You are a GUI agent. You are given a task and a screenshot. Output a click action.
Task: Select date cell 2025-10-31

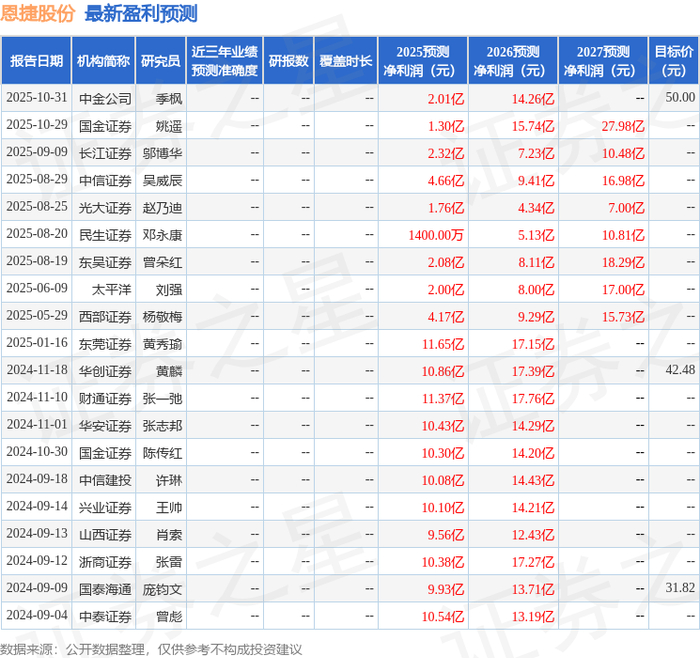pos(37,98)
